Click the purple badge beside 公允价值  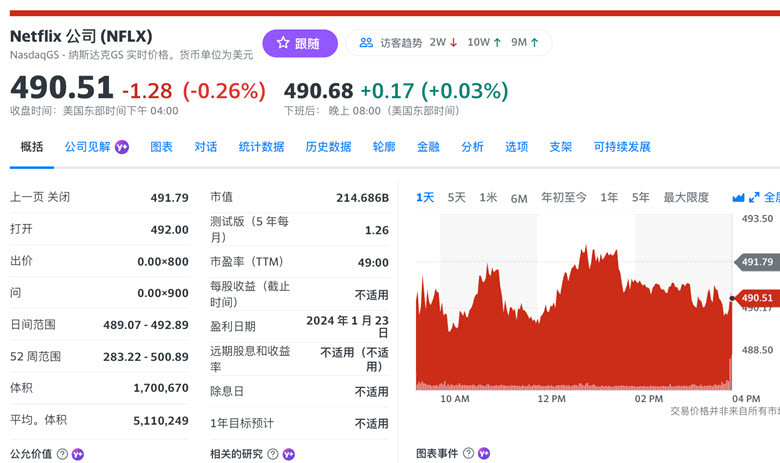pyautogui.click(x=78, y=454)
